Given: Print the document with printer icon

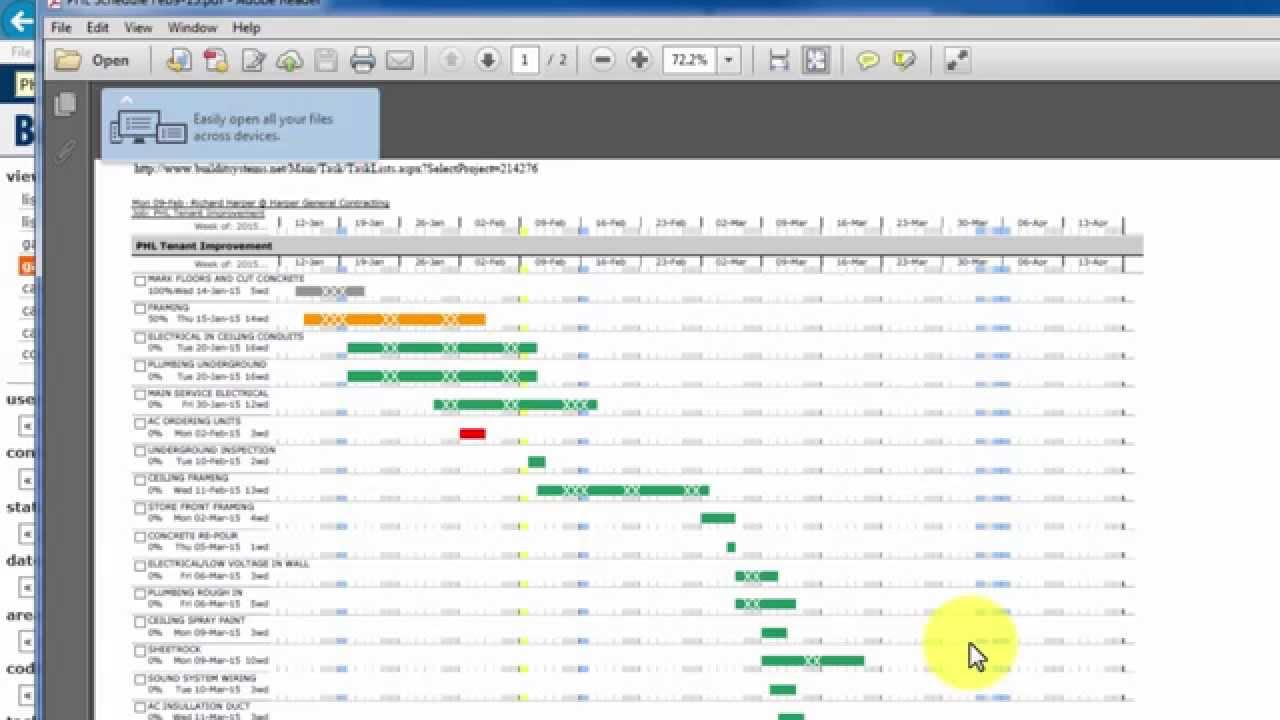Looking at the screenshot, I should [x=362, y=60].
